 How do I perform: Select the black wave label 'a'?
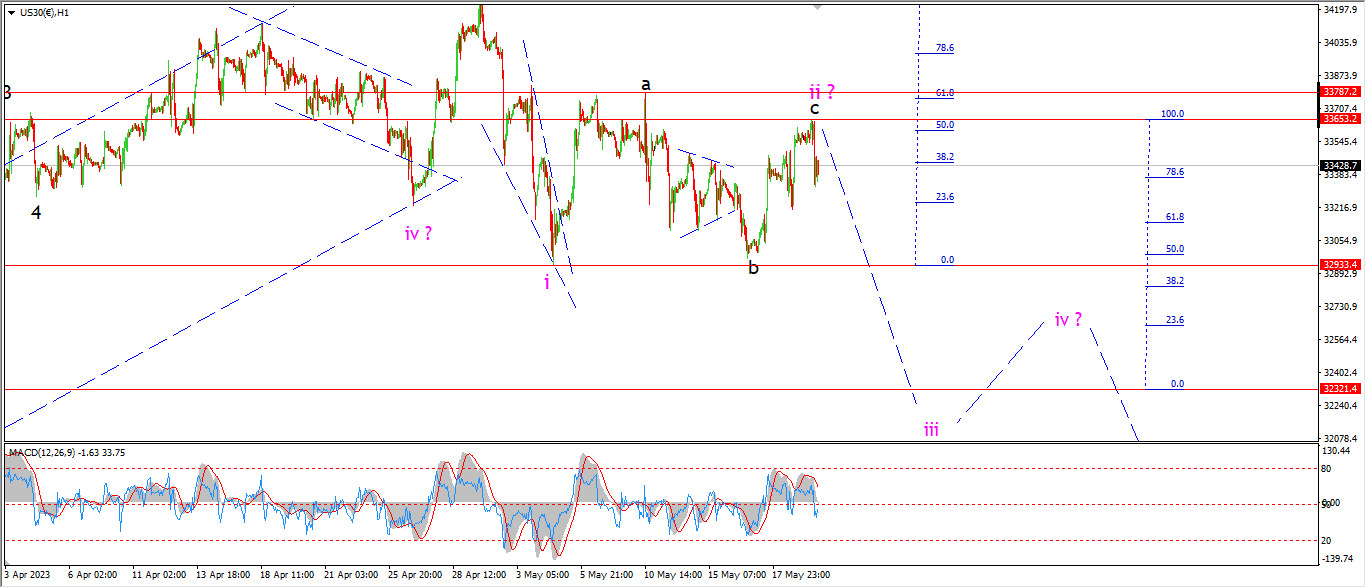click(647, 84)
